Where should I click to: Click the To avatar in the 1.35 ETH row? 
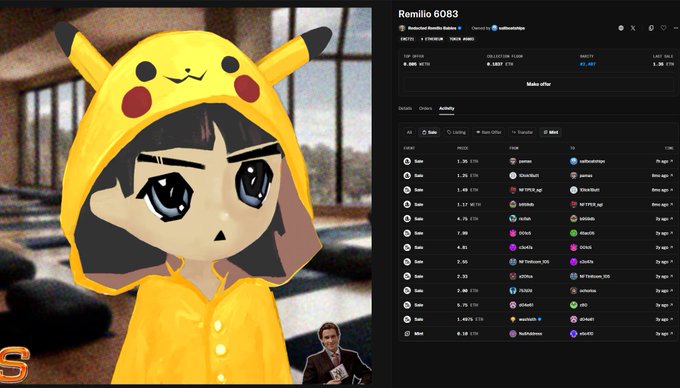pos(573,161)
